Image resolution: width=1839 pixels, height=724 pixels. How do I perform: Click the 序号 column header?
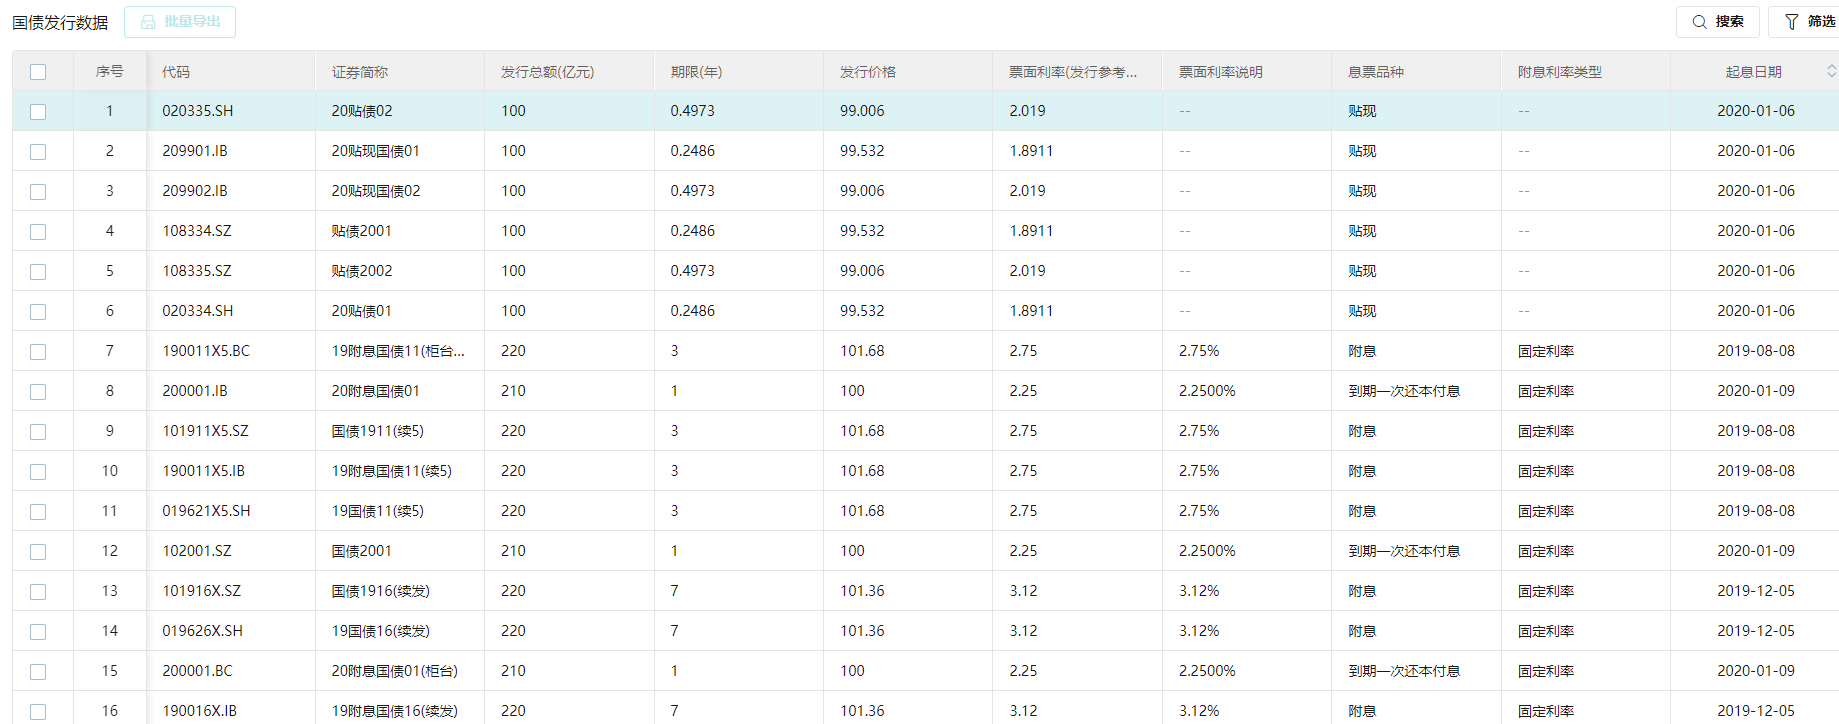[x=110, y=72]
